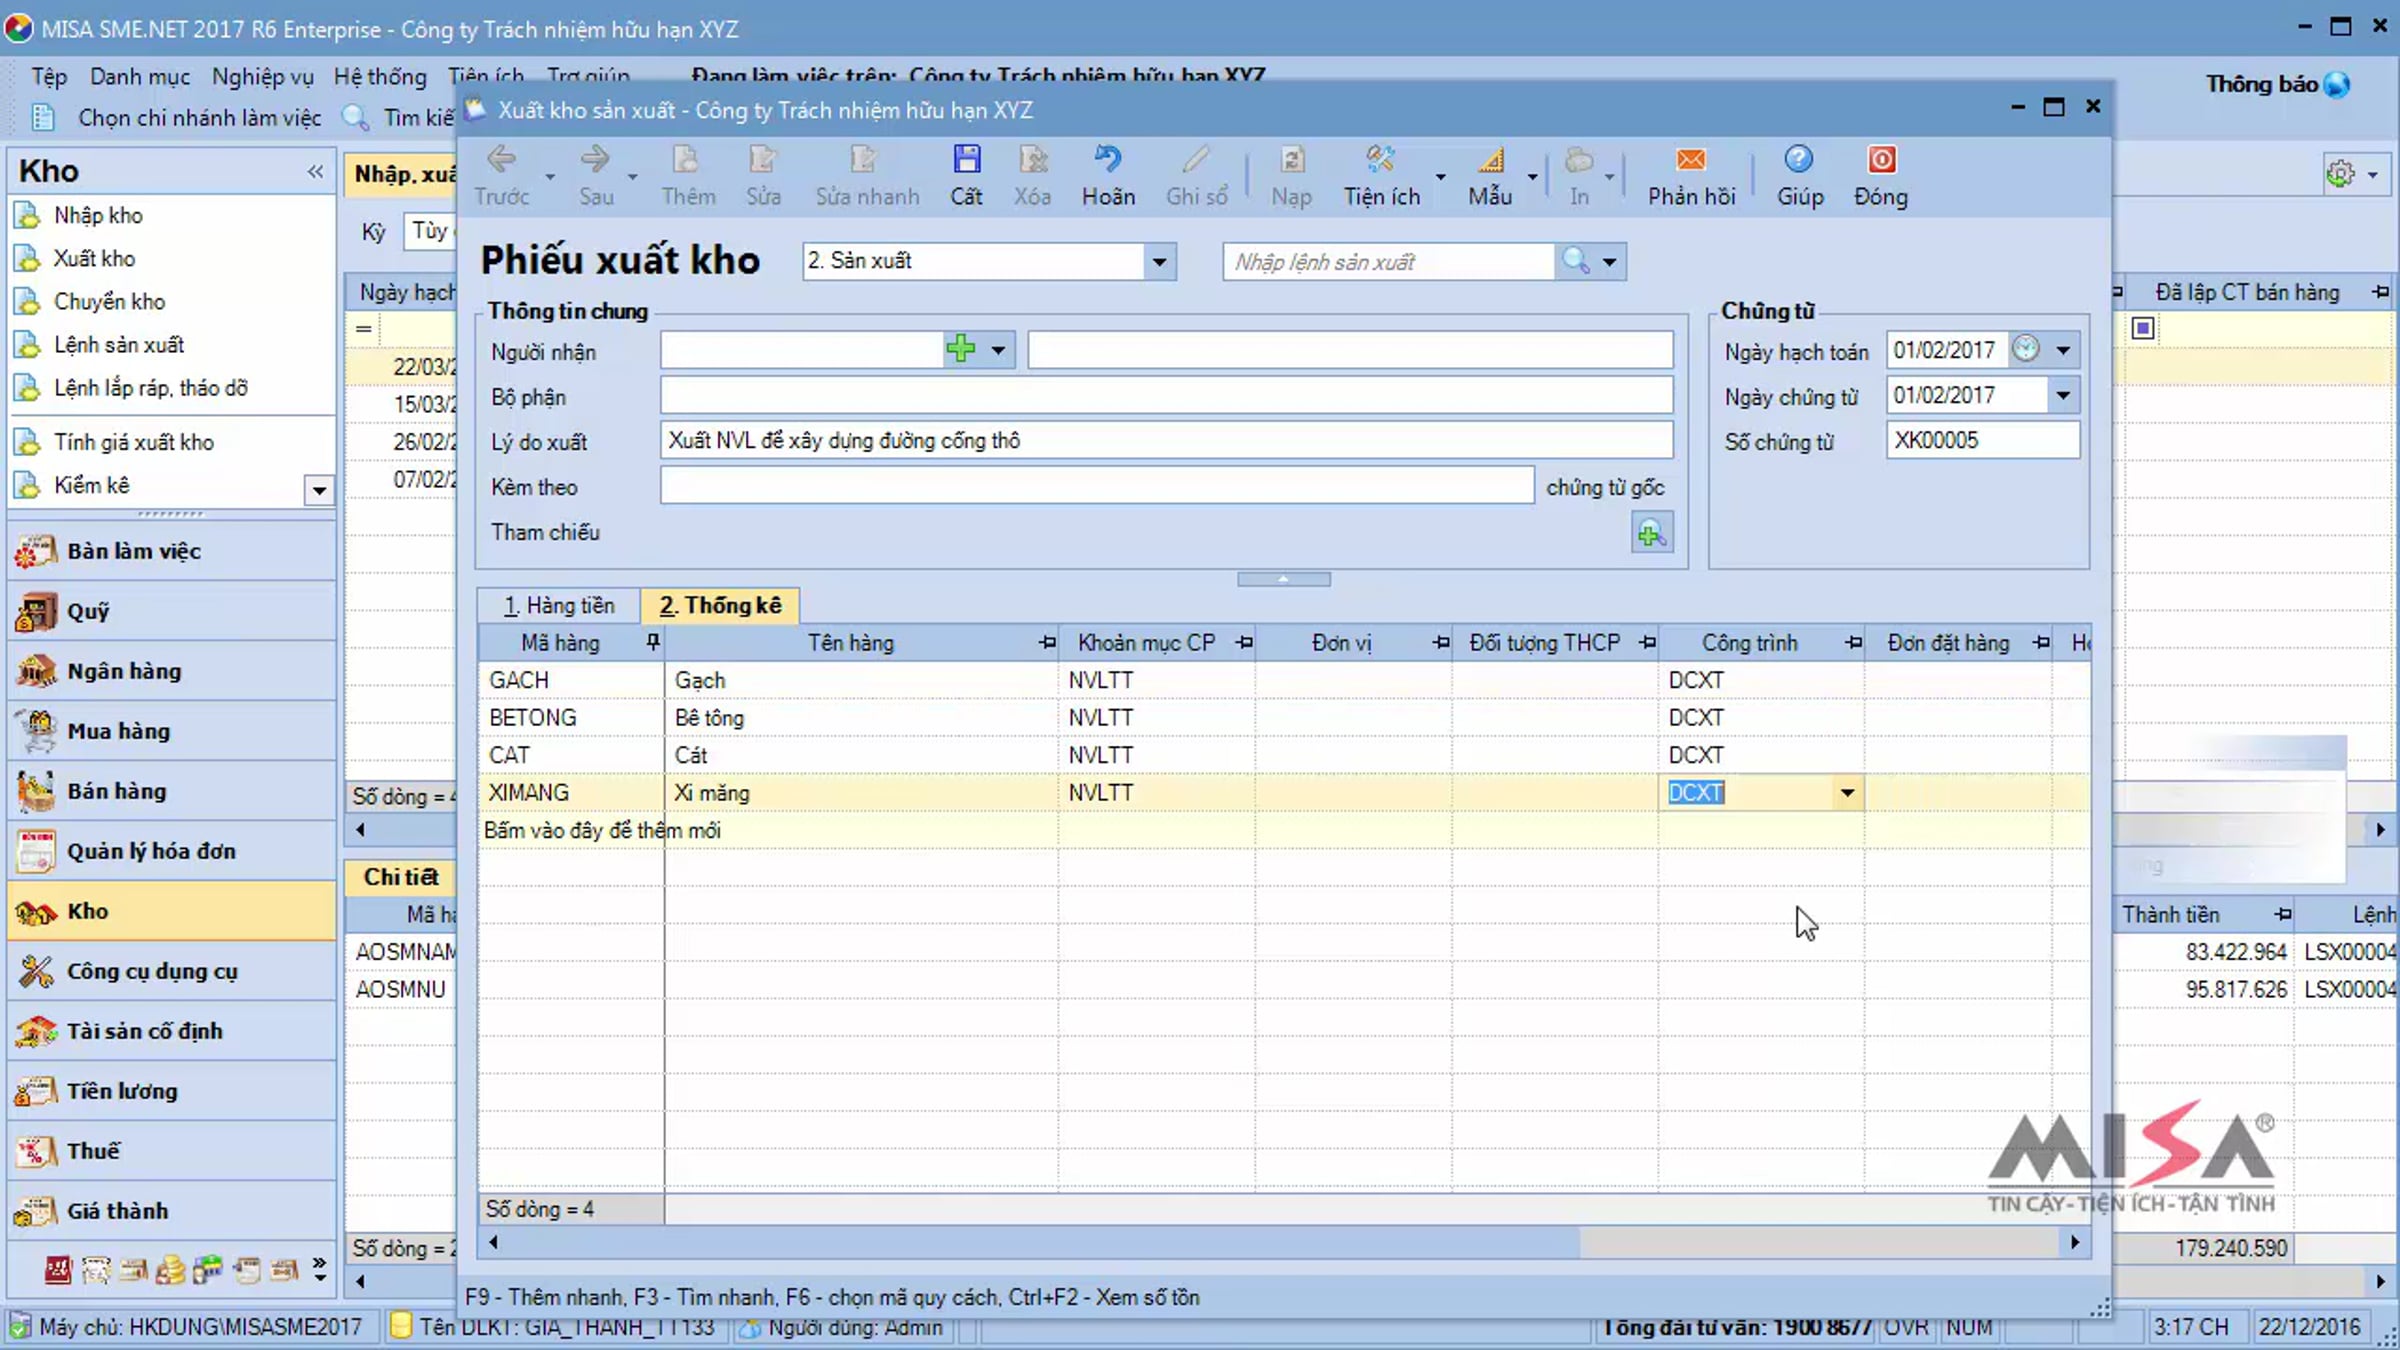Click the settings gear icon in main window
Image resolution: width=2400 pixels, height=1350 pixels.
[2340, 174]
